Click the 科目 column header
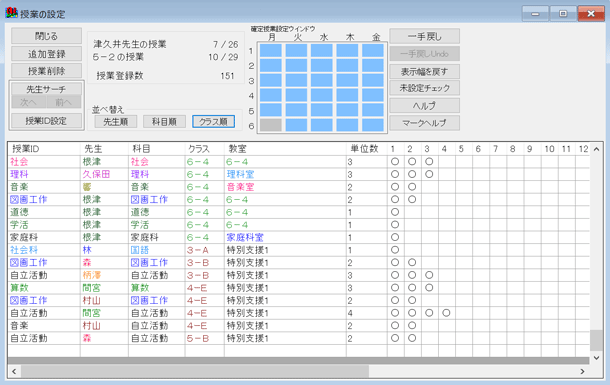 [157, 149]
